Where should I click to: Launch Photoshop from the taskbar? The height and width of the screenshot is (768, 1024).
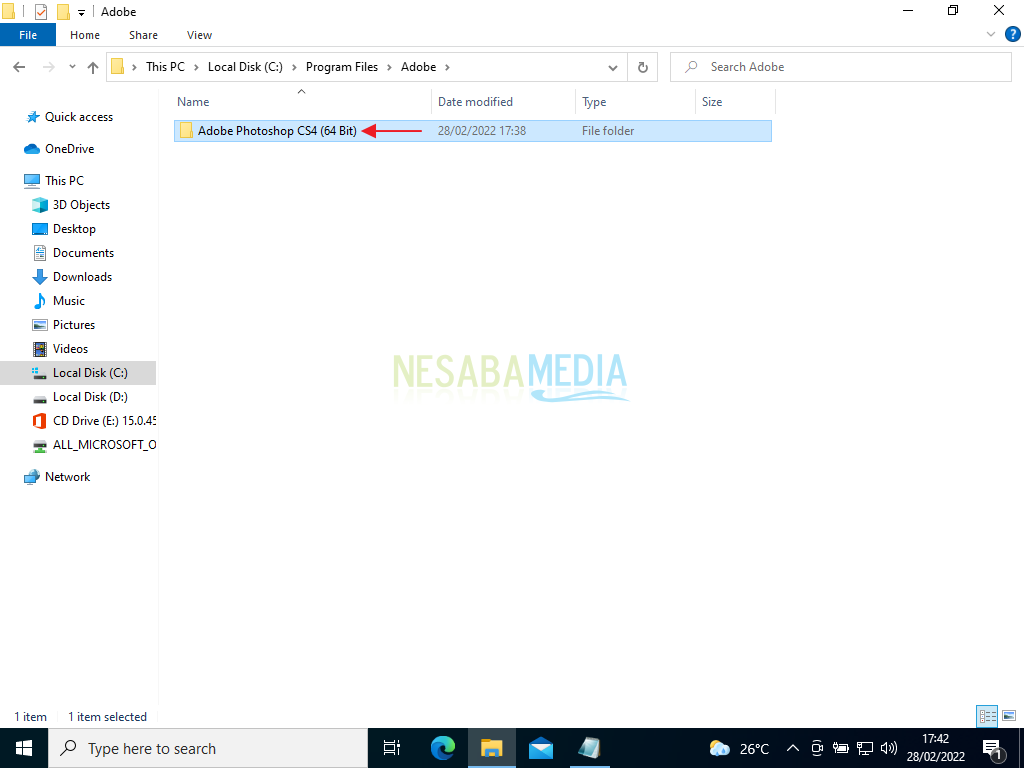(589, 748)
